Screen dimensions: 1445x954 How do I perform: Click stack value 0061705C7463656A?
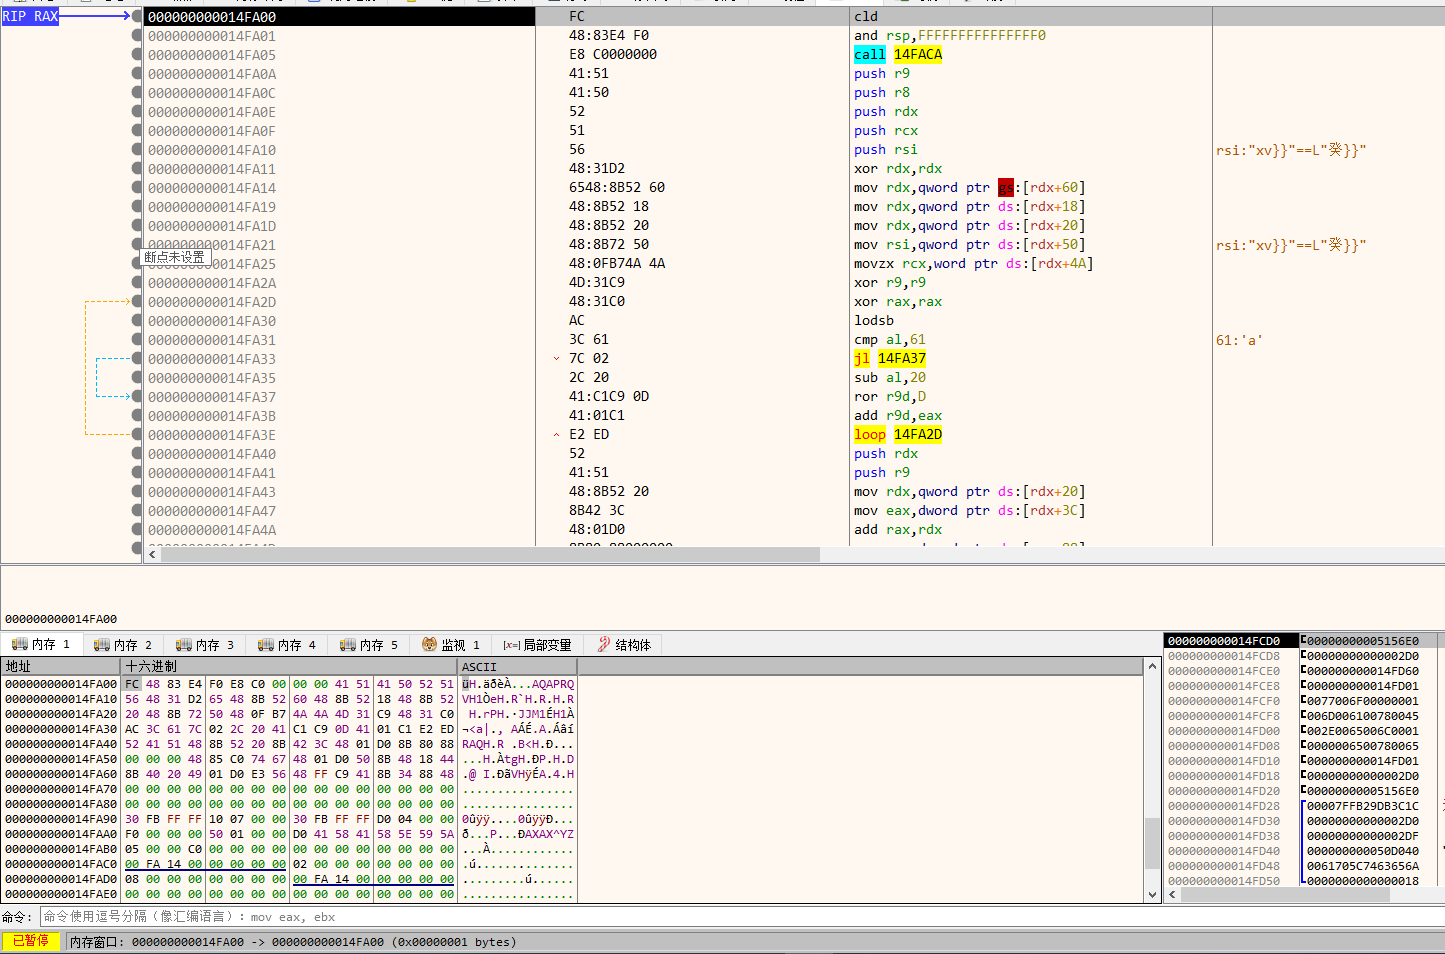[1362, 866]
